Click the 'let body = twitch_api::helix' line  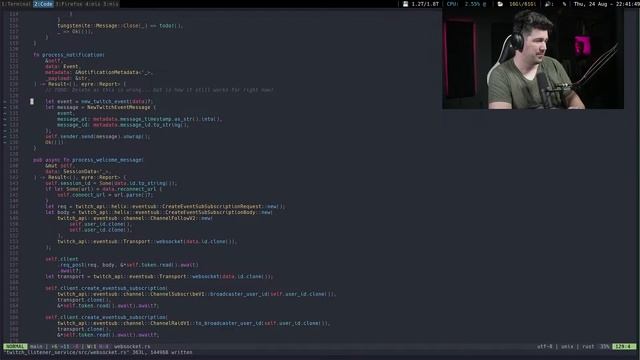(x=159, y=212)
